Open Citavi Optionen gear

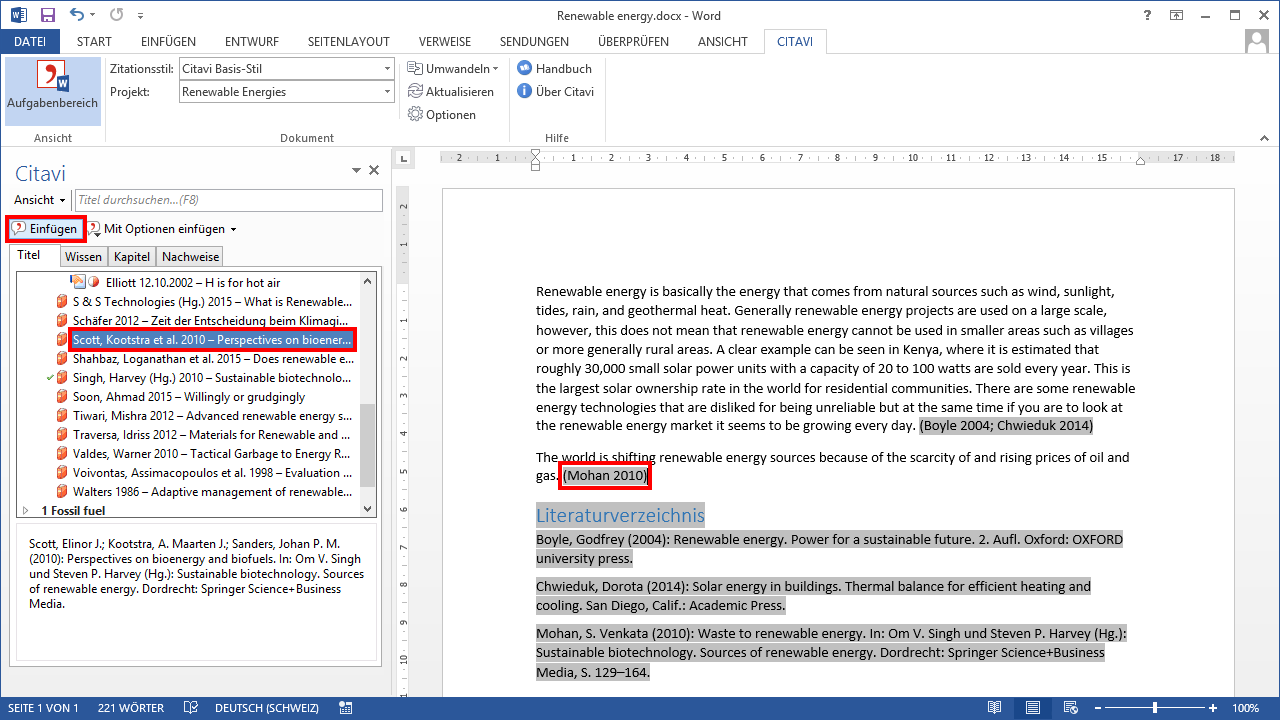coord(442,114)
